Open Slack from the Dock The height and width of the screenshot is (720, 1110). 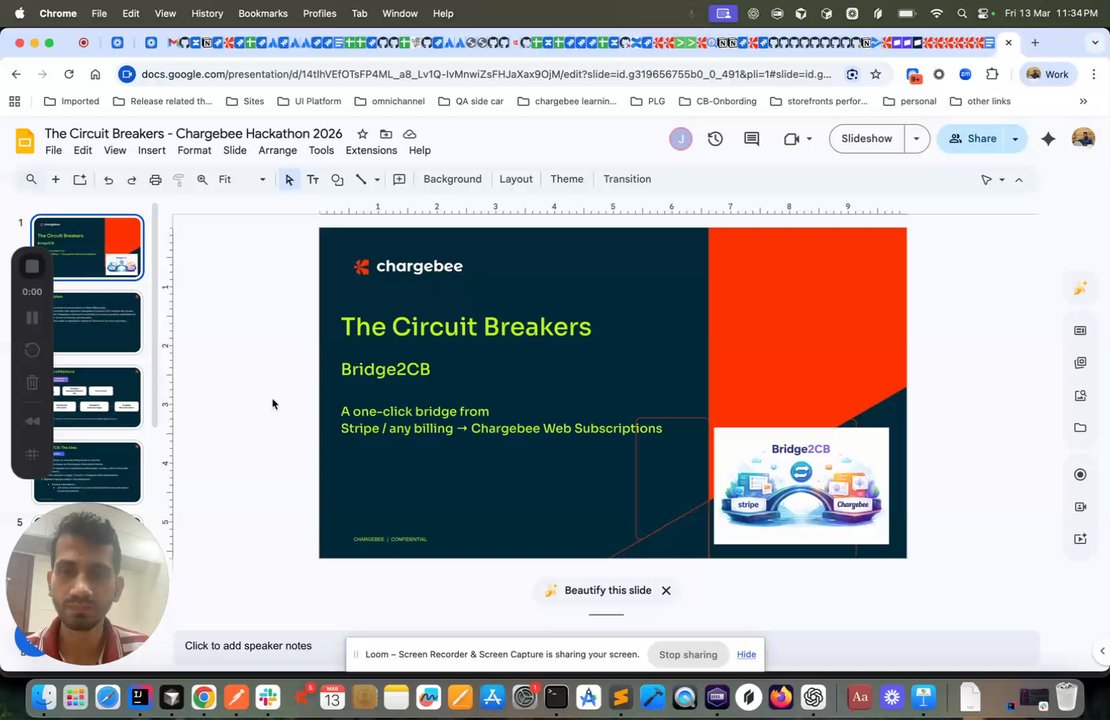(268, 697)
